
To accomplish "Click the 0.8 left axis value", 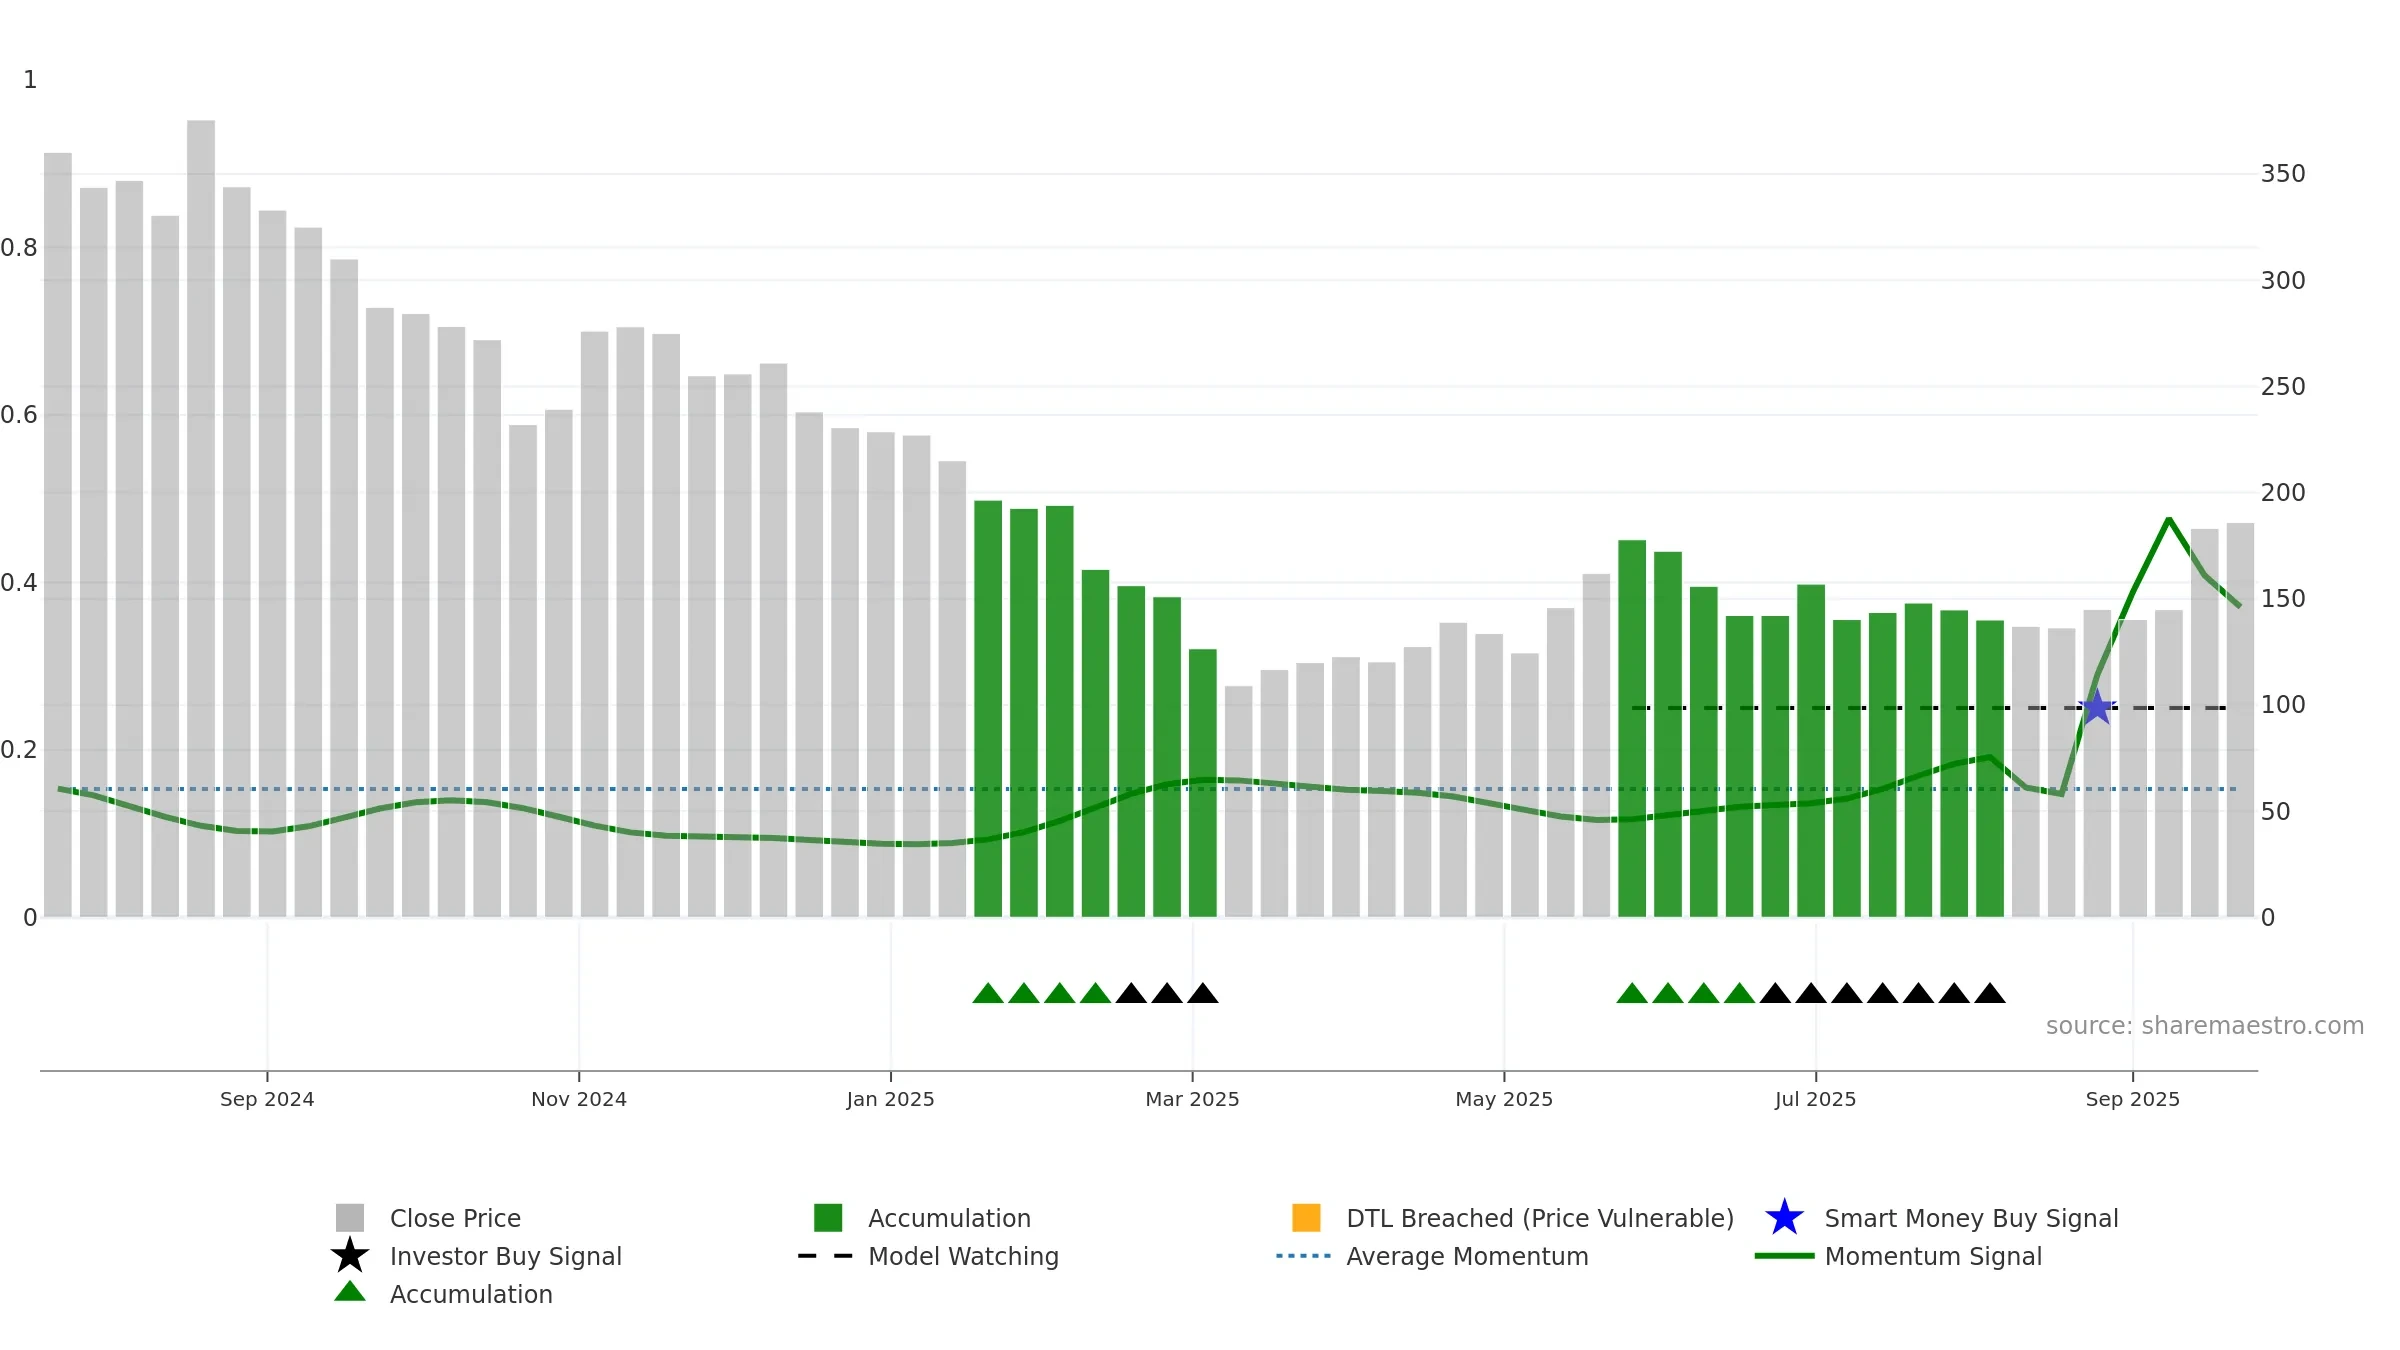I will (x=19, y=248).
